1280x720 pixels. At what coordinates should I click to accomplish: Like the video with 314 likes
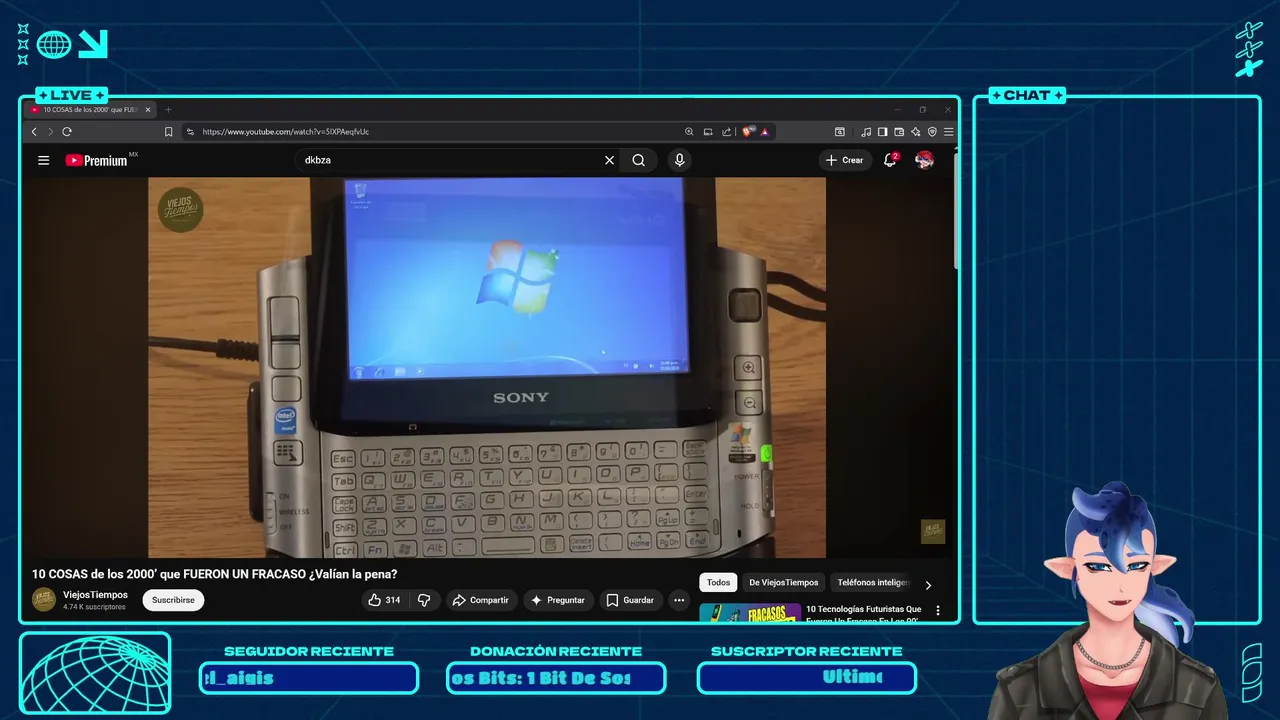(x=385, y=600)
